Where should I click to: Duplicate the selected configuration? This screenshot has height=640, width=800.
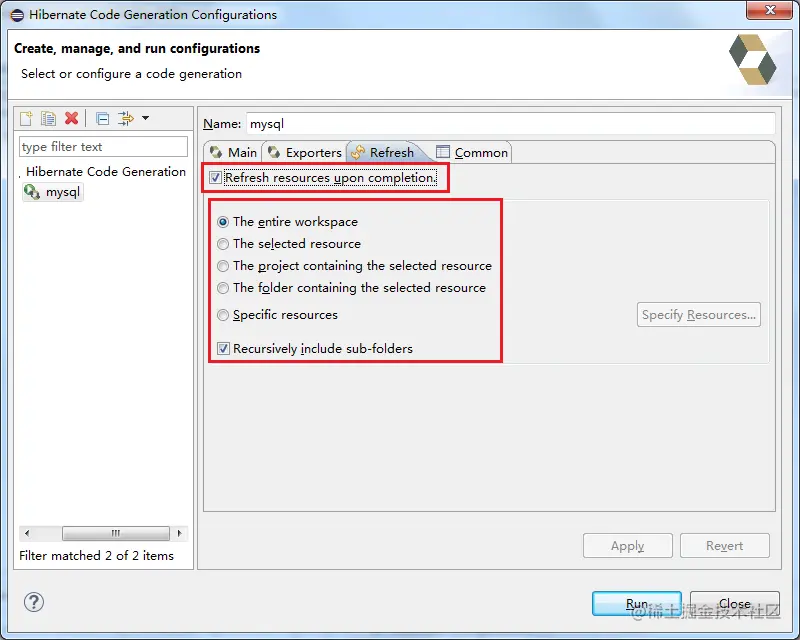[x=47, y=118]
